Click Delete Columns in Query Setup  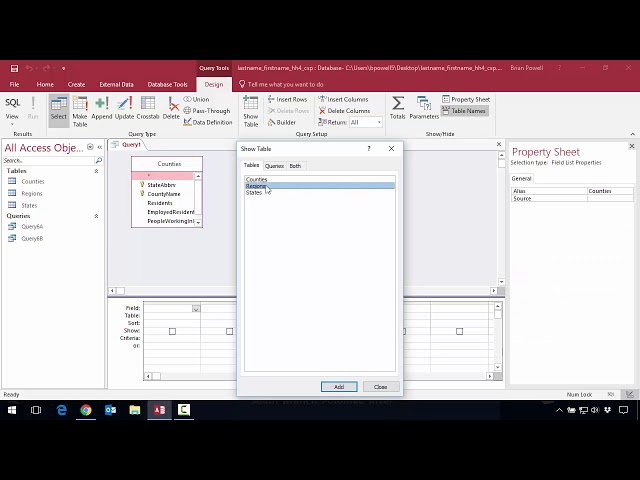pos(344,111)
